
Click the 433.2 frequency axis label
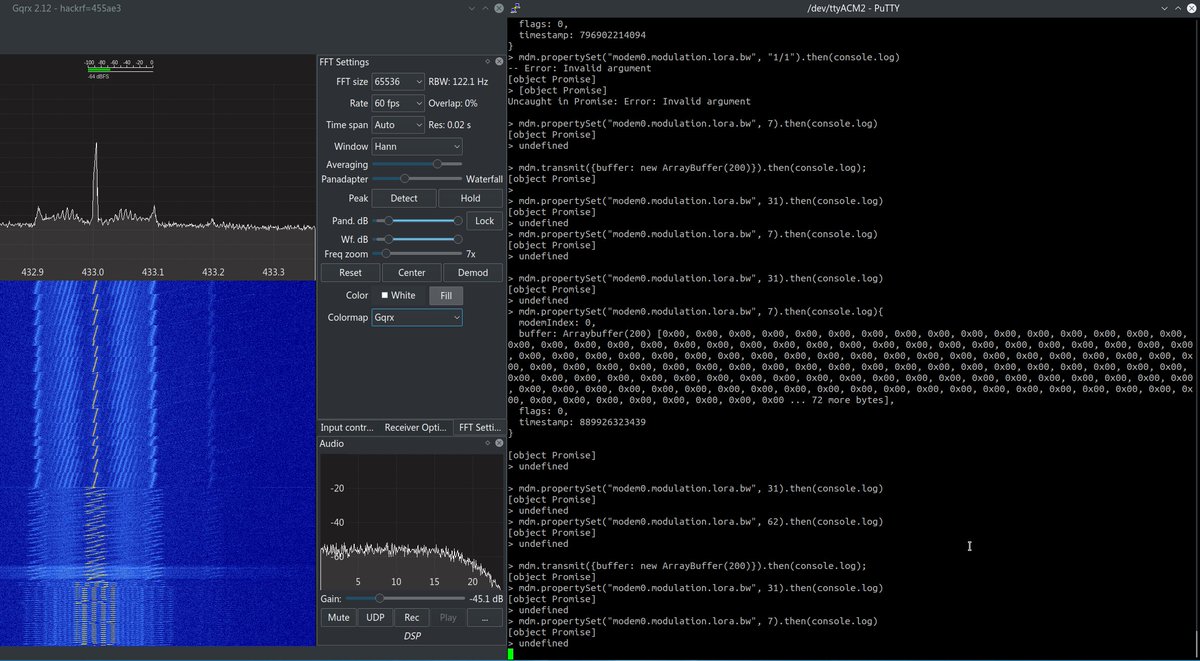tap(213, 271)
